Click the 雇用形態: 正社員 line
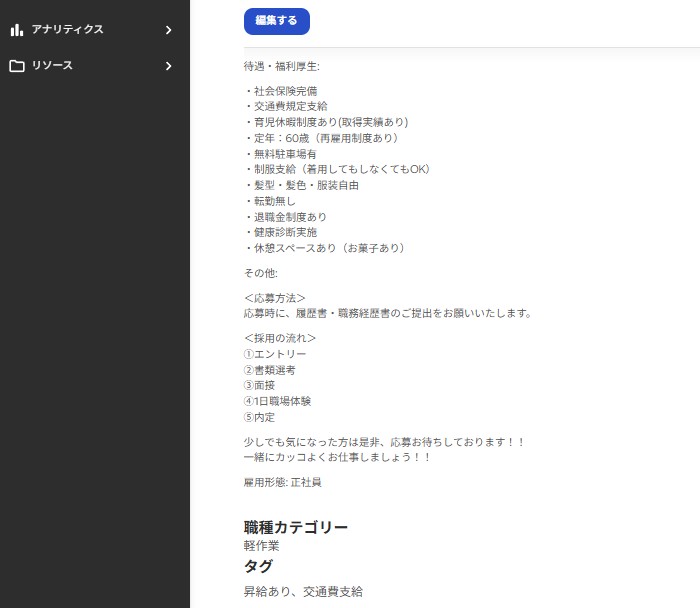700x608 pixels. click(x=282, y=482)
